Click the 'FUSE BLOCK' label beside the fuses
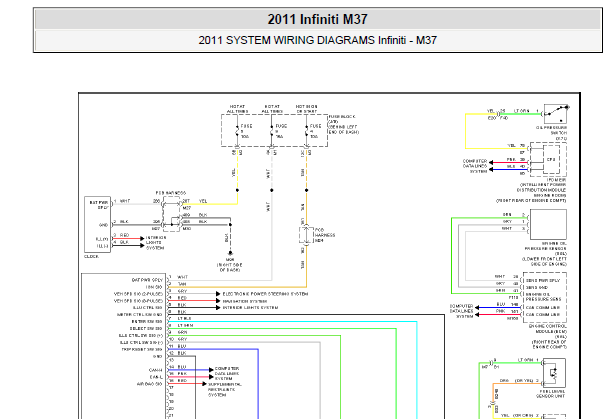Screen dimensions: 606x419 click(344, 124)
